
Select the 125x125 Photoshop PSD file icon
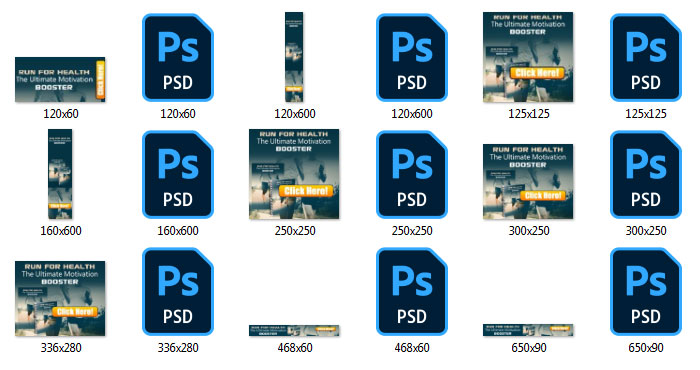coord(646,58)
